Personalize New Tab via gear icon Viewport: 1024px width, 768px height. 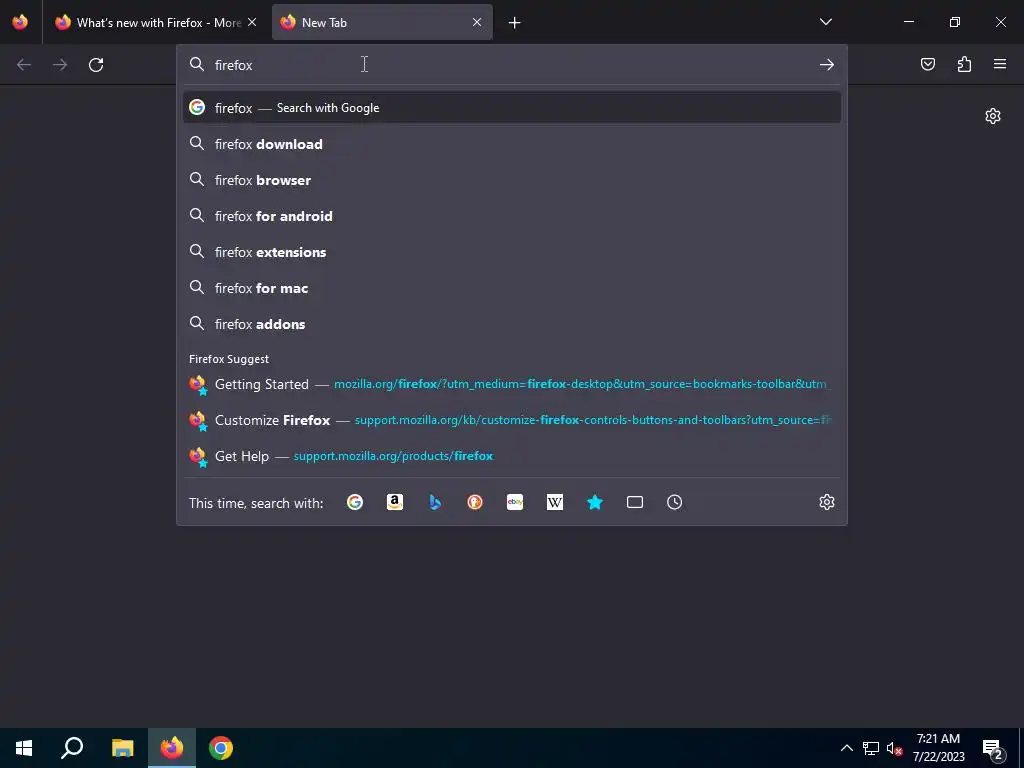(993, 116)
